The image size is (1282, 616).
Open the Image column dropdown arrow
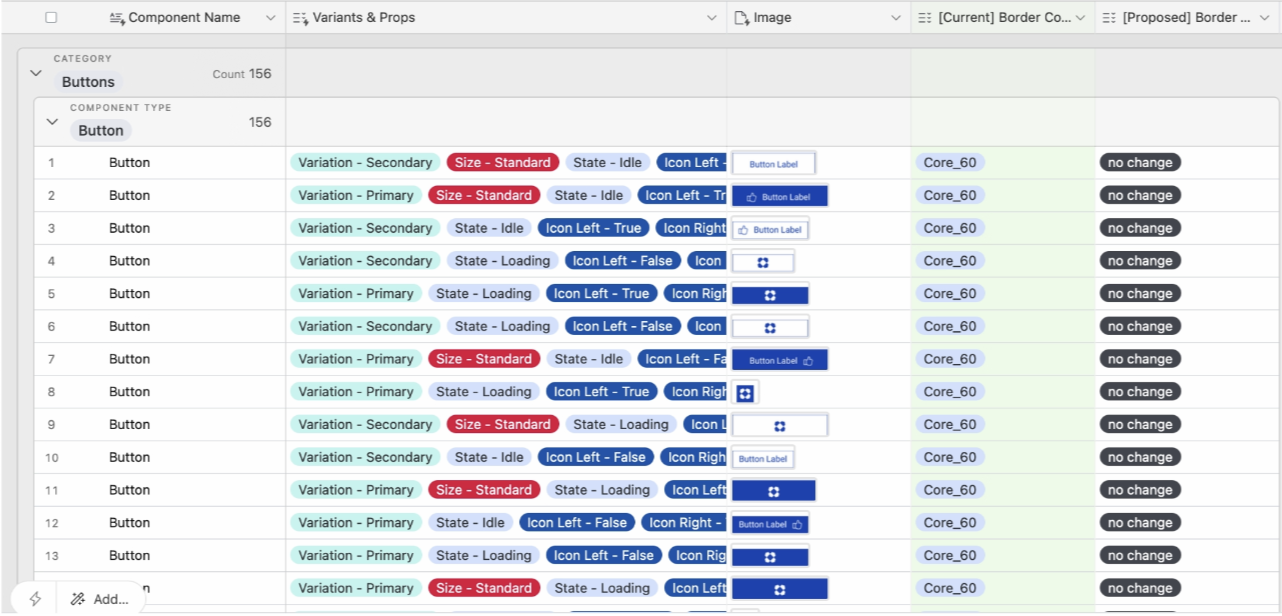(x=896, y=18)
